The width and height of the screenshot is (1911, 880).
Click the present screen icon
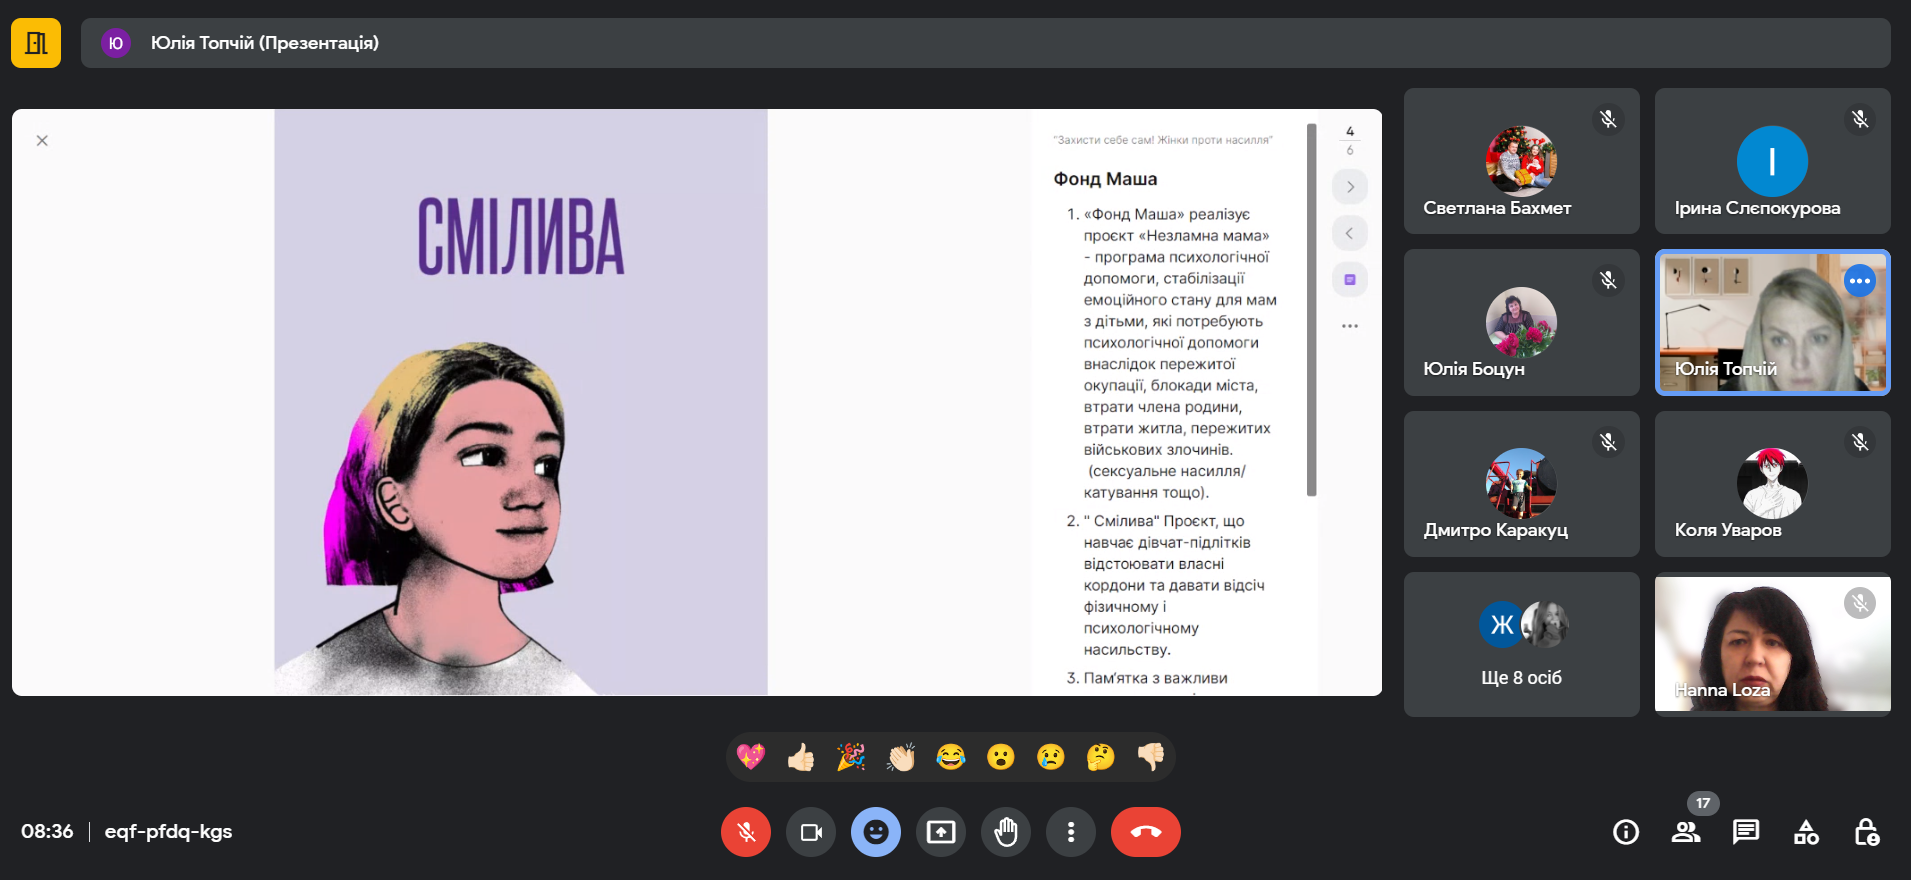point(940,832)
